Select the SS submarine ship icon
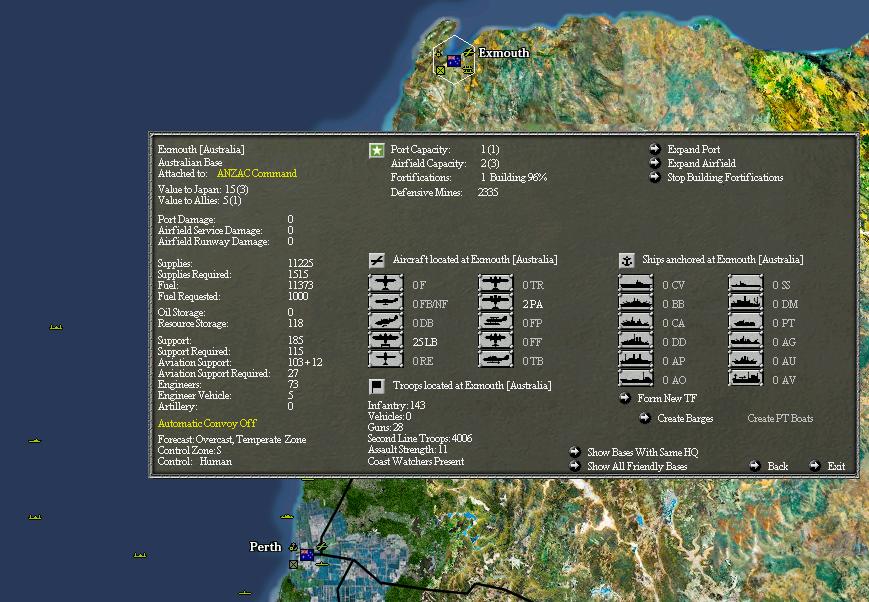 pyautogui.click(x=746, y=285)
